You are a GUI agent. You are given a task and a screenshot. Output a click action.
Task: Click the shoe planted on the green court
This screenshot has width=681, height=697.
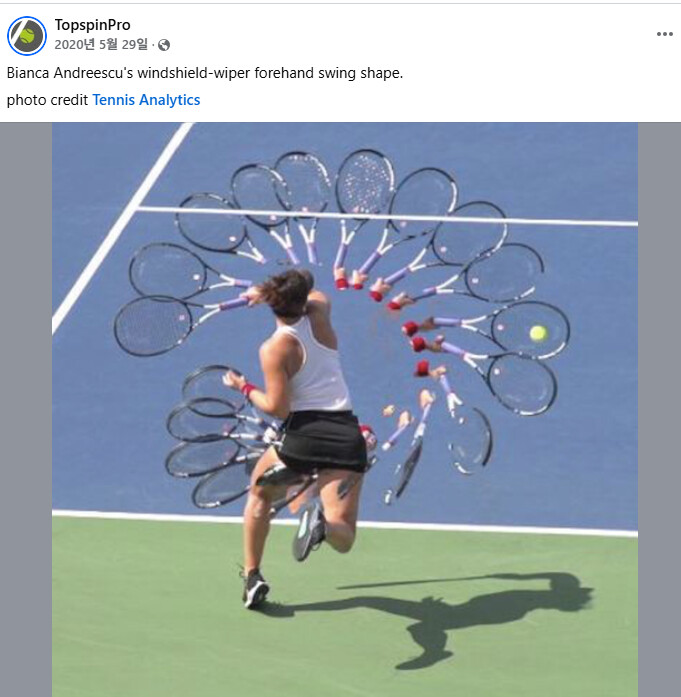pyautogui.click(x=256, y=589)
